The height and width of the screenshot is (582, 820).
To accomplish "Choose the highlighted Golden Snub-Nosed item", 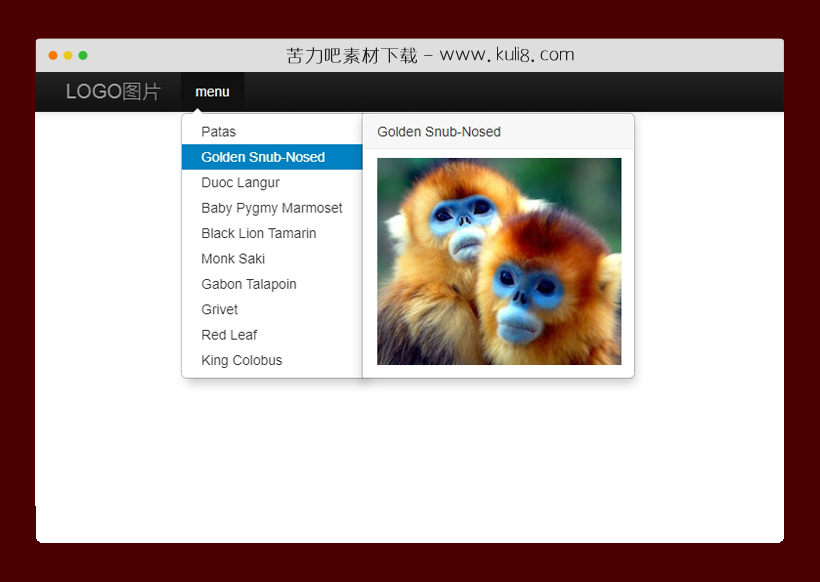I will tap(263, 157).
